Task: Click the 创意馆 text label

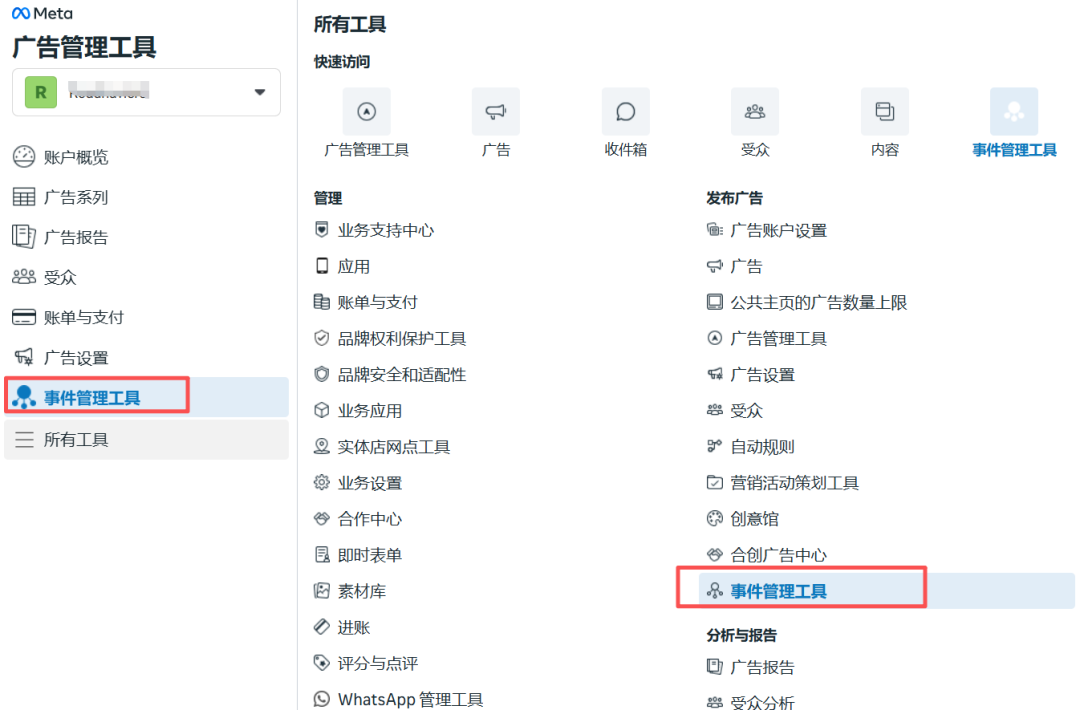Action: point(754,519)
